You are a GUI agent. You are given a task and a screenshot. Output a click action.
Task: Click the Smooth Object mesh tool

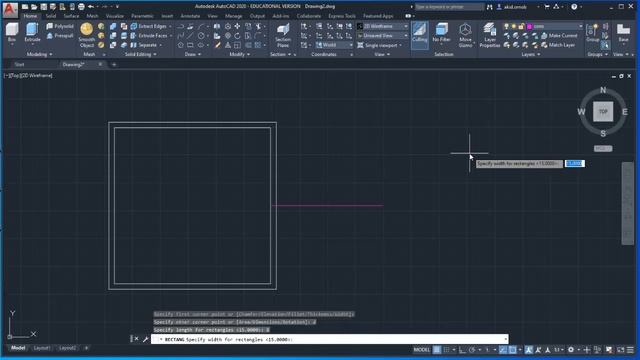(x=87, y=36)
